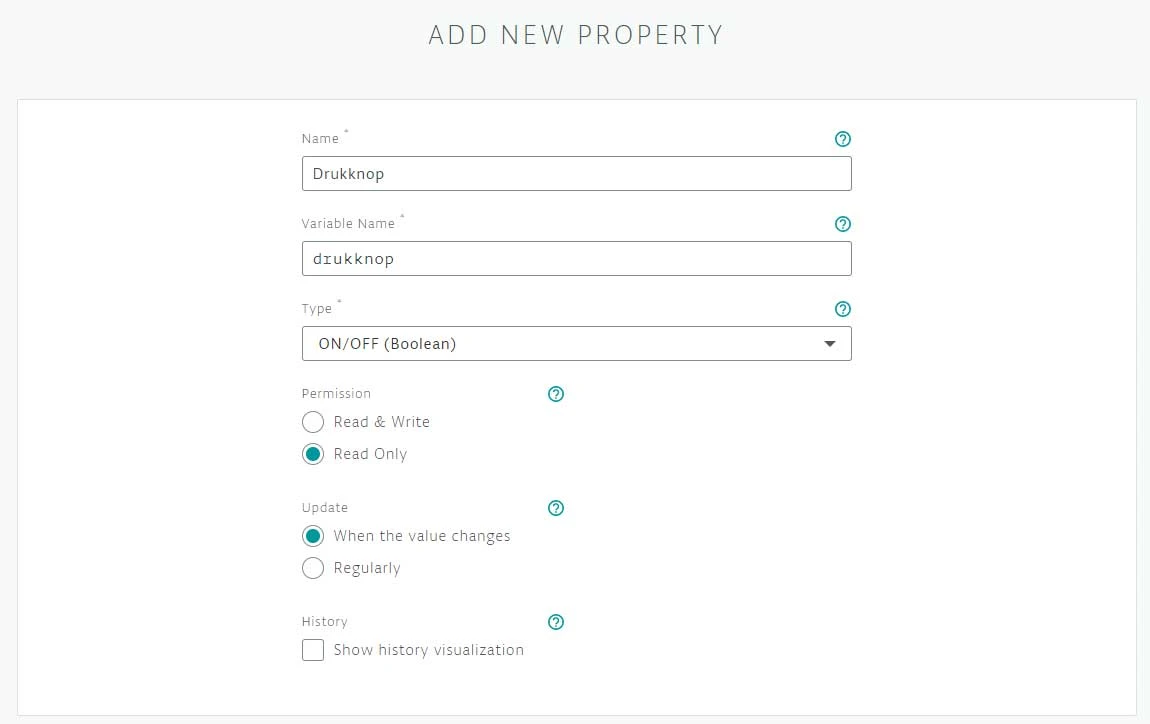Open help for the Variable Name field
The width and height of the screenshot is (1150, 724).
coord(842,224)
